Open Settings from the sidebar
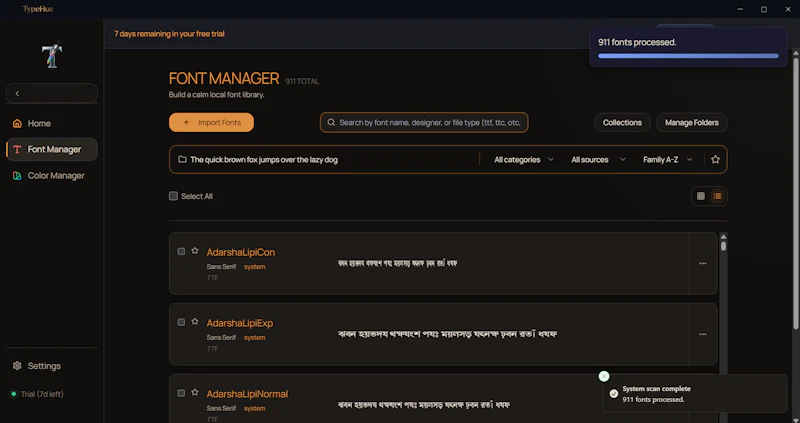 52,366
